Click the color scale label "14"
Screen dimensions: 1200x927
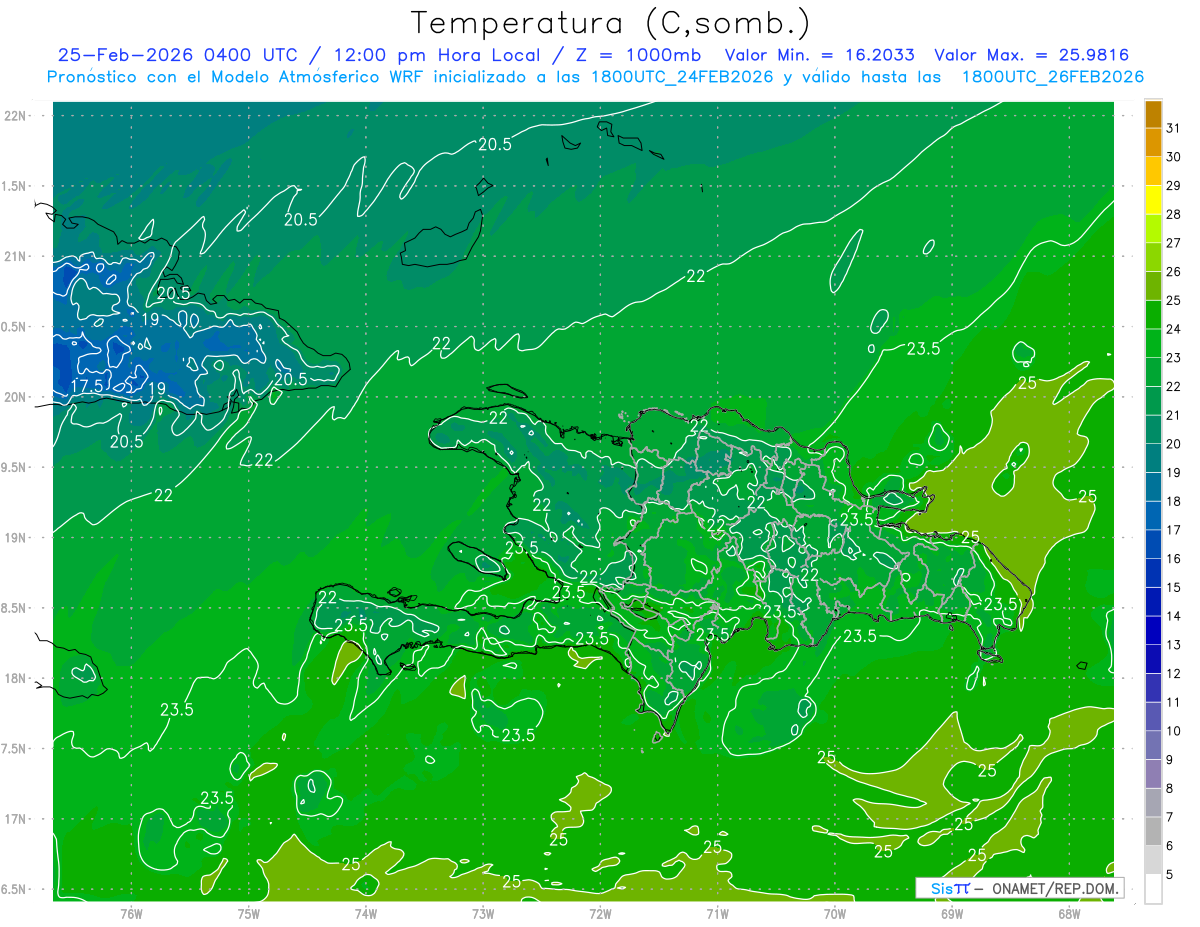pos(1174,616)
